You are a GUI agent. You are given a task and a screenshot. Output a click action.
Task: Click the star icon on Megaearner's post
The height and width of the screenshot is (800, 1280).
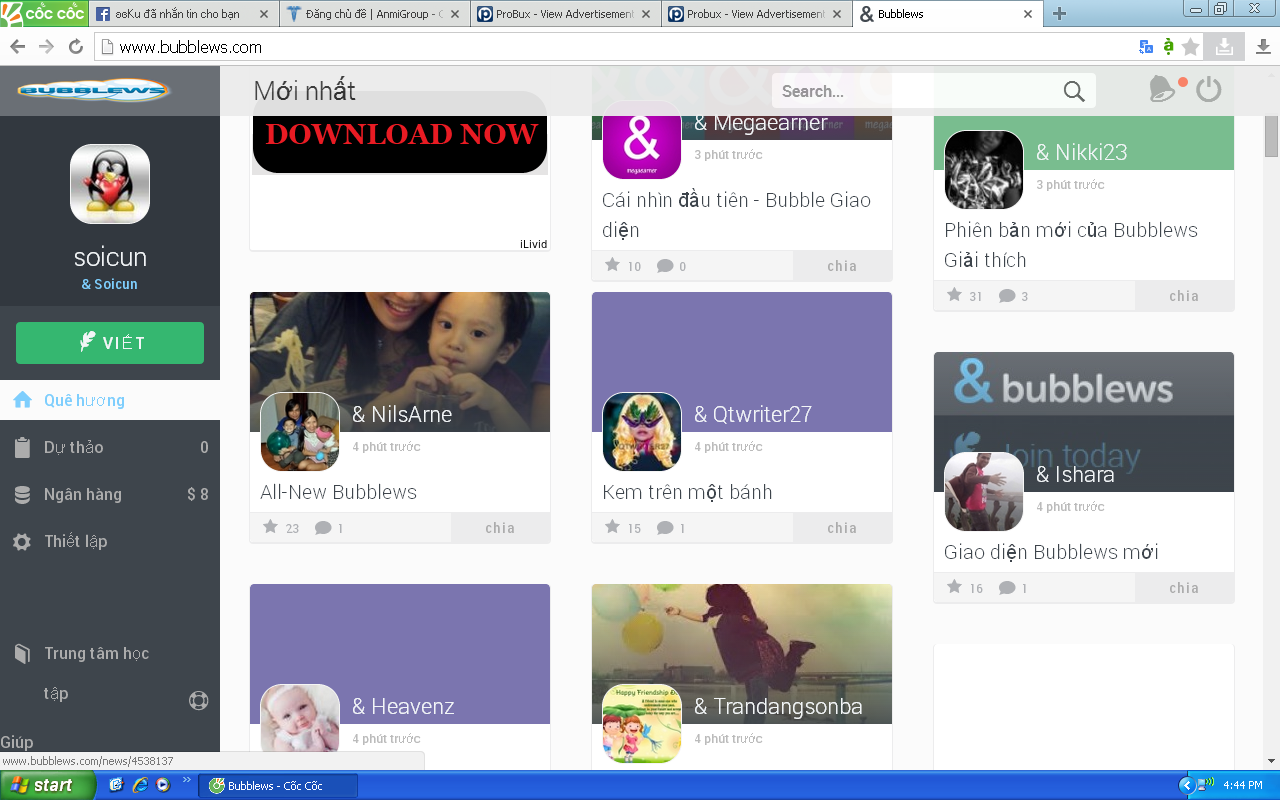(x=612, y=265)
